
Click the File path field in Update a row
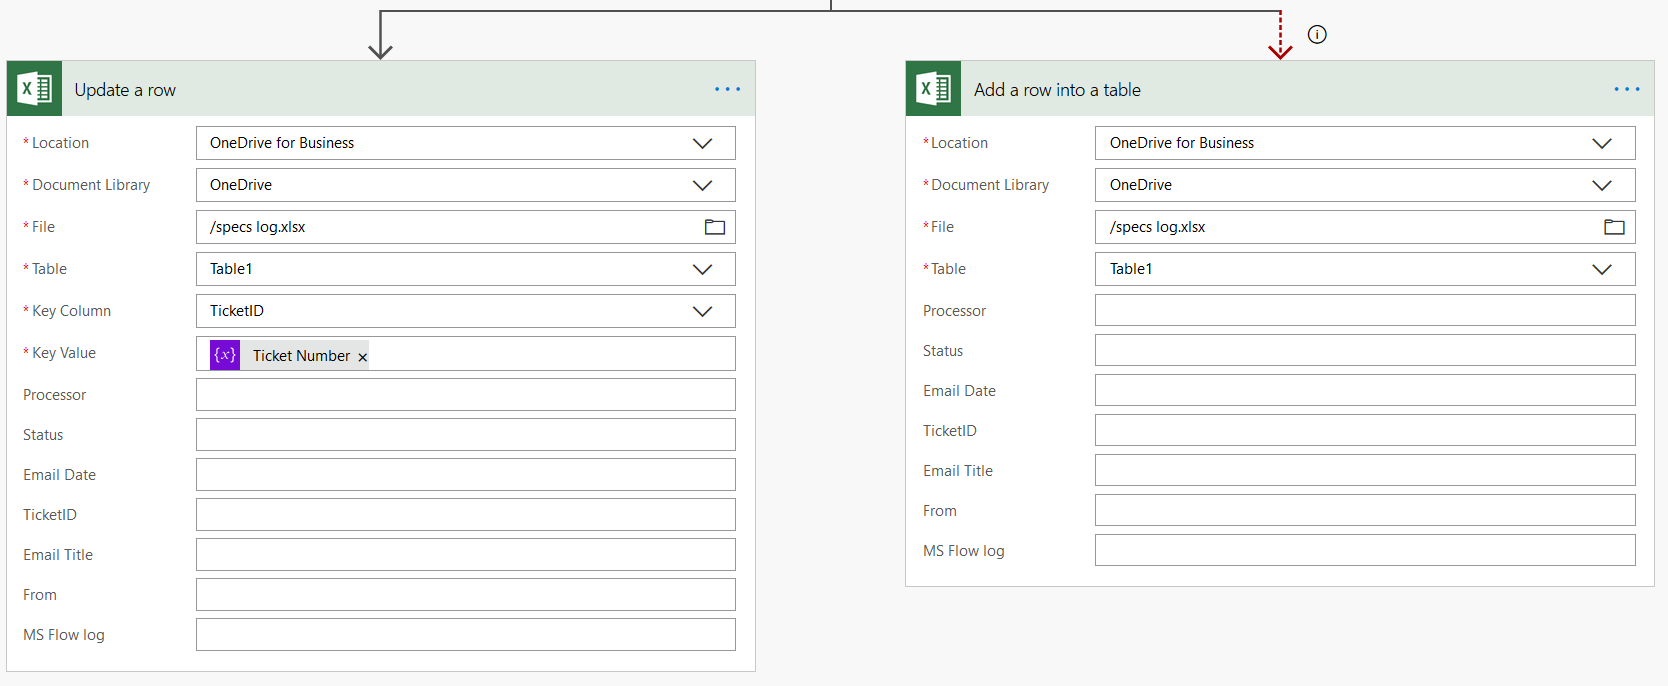click(x=466, y=227)
